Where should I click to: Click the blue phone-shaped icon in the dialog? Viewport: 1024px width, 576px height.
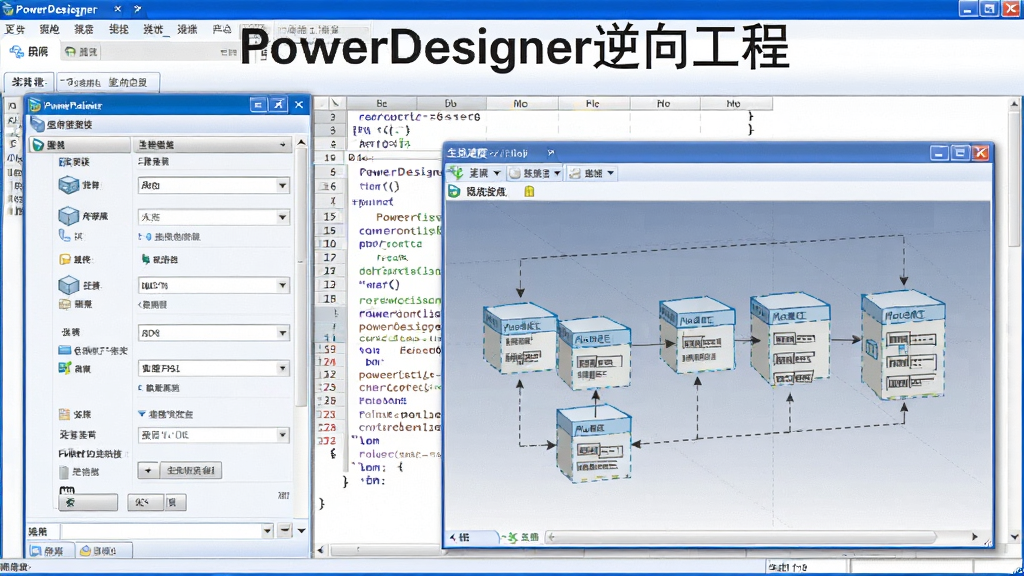point(64,236)
